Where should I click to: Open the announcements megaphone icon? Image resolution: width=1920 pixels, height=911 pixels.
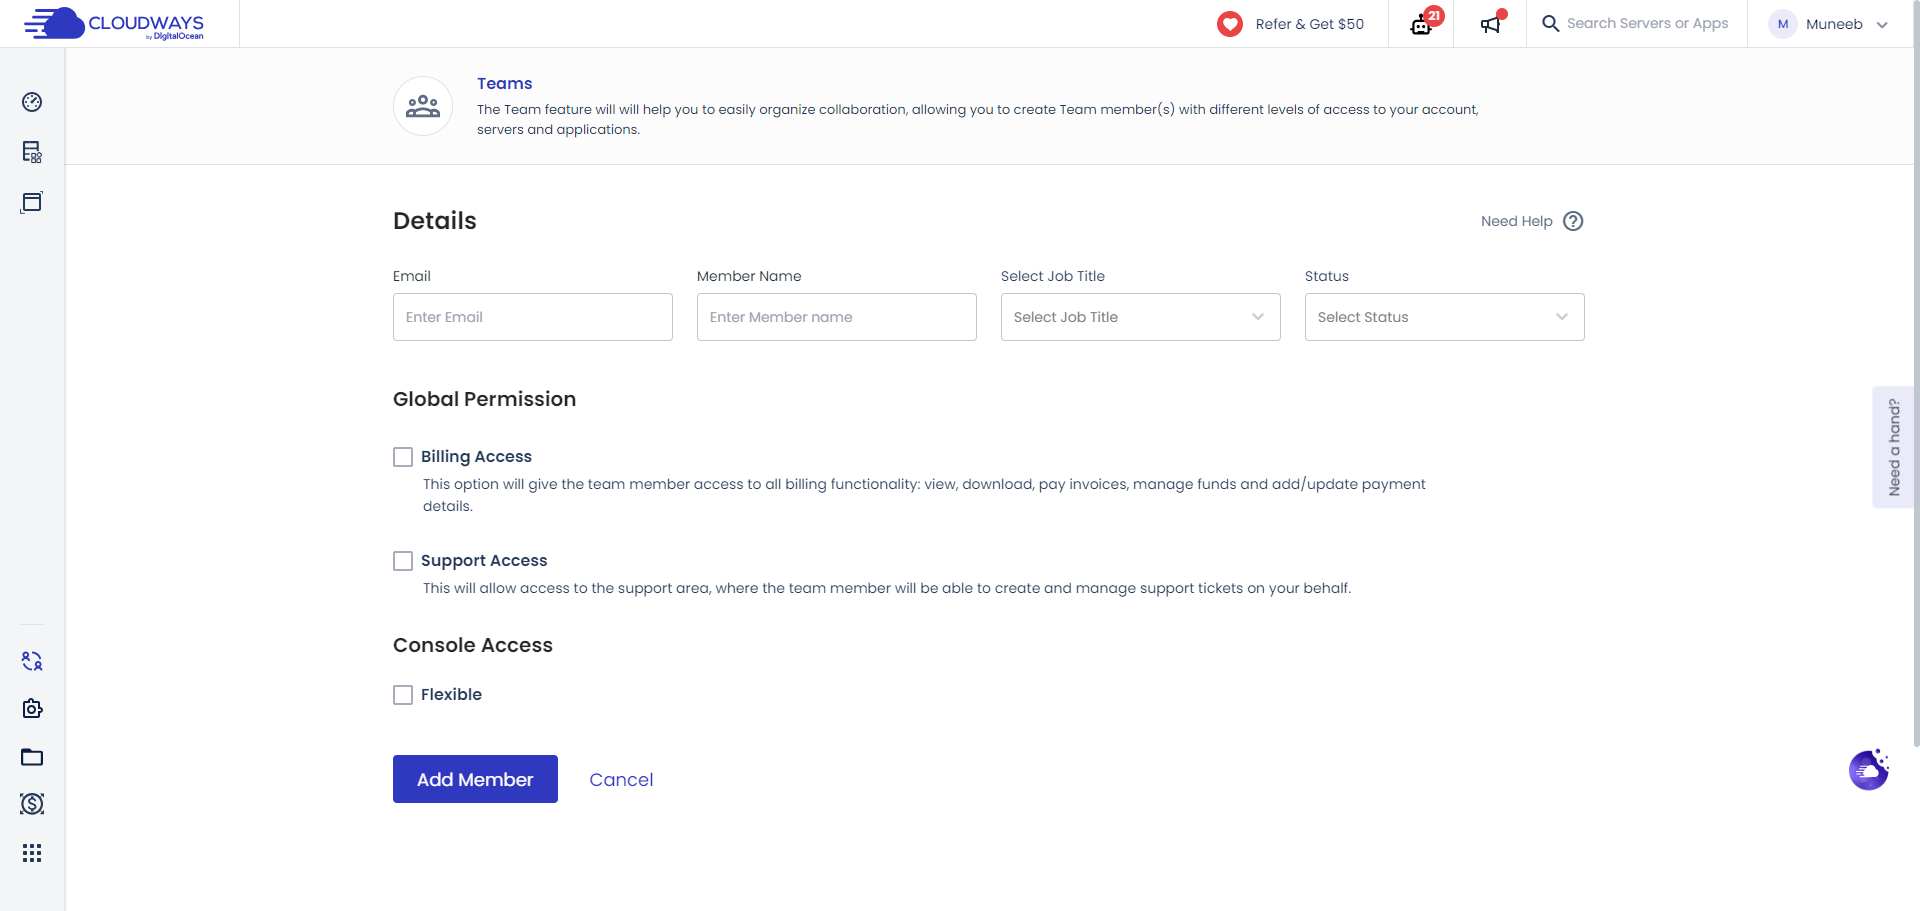tap(1489, 24)
